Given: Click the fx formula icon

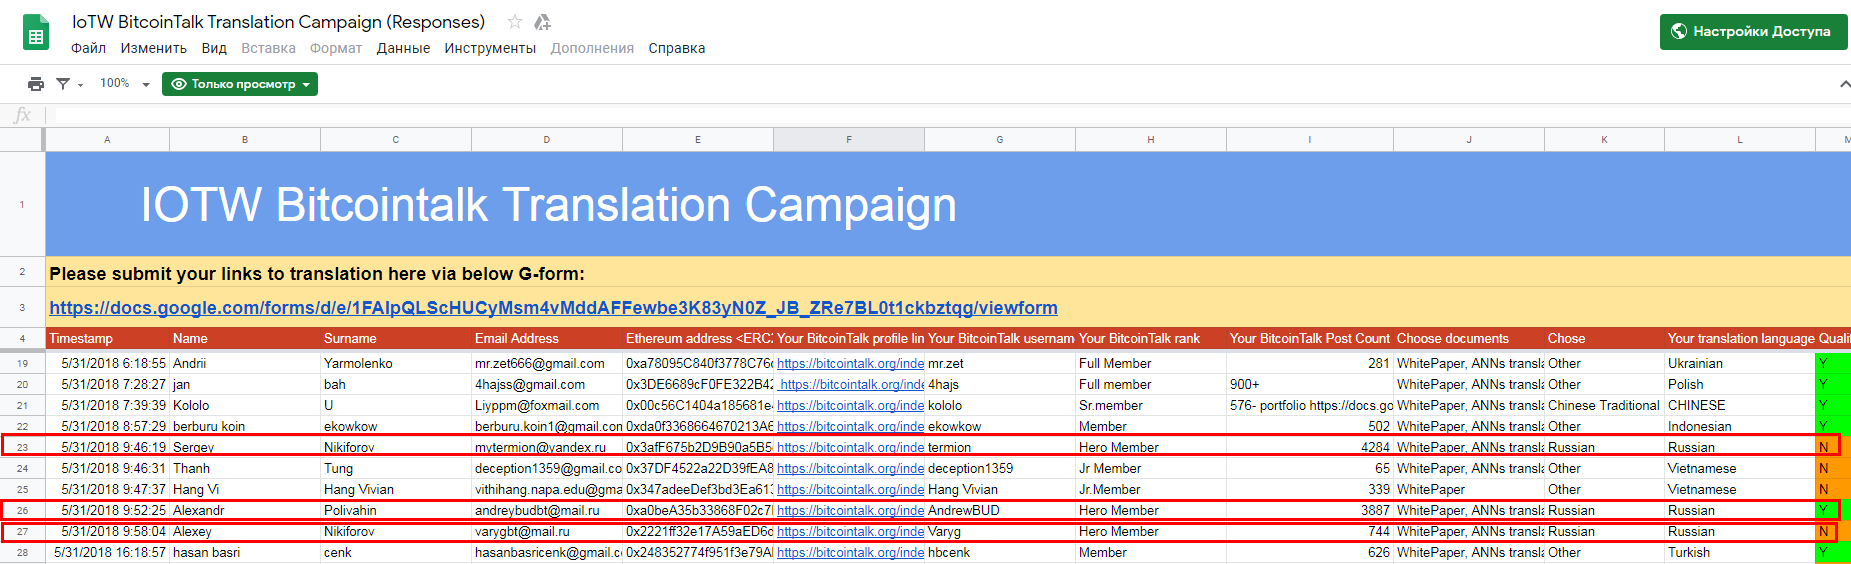Looking at the screenshot, I should (22, 115).
